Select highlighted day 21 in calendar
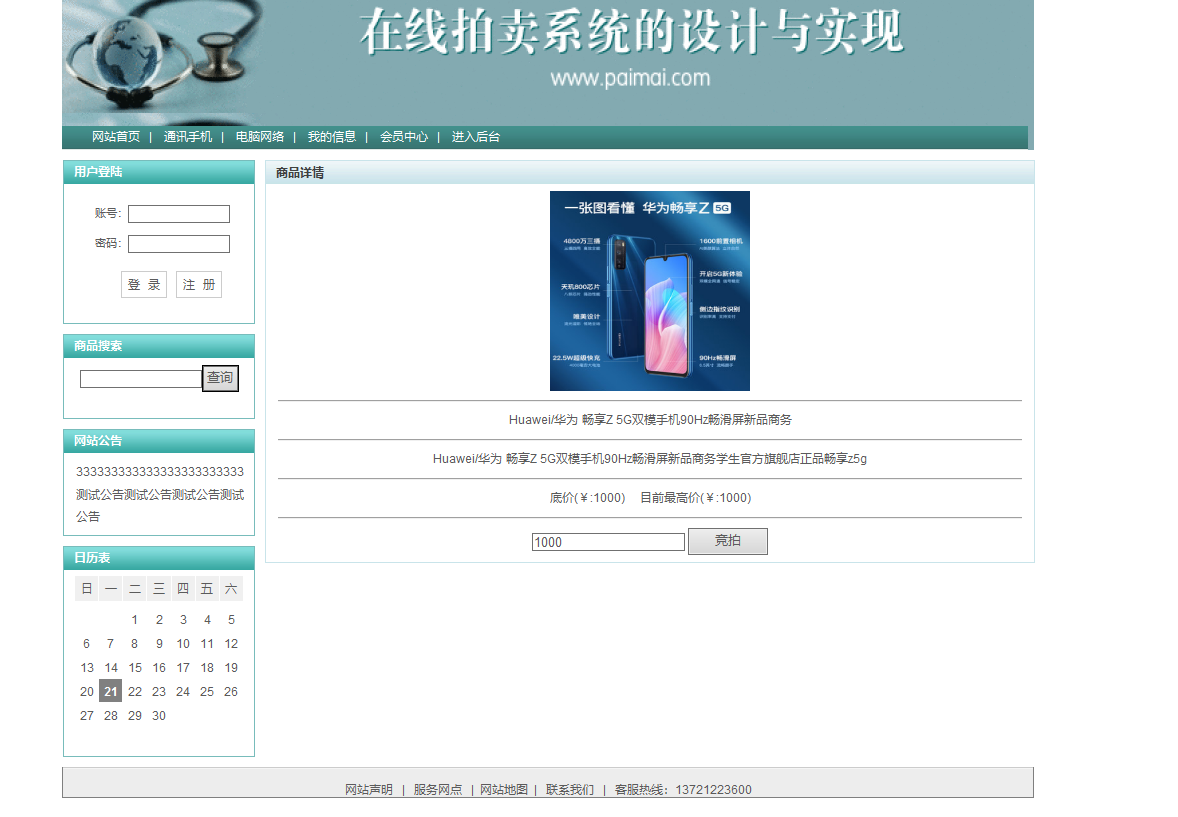Image resolution: width=1178 pixels, height=817 pixels. click(x=111, y=691)
